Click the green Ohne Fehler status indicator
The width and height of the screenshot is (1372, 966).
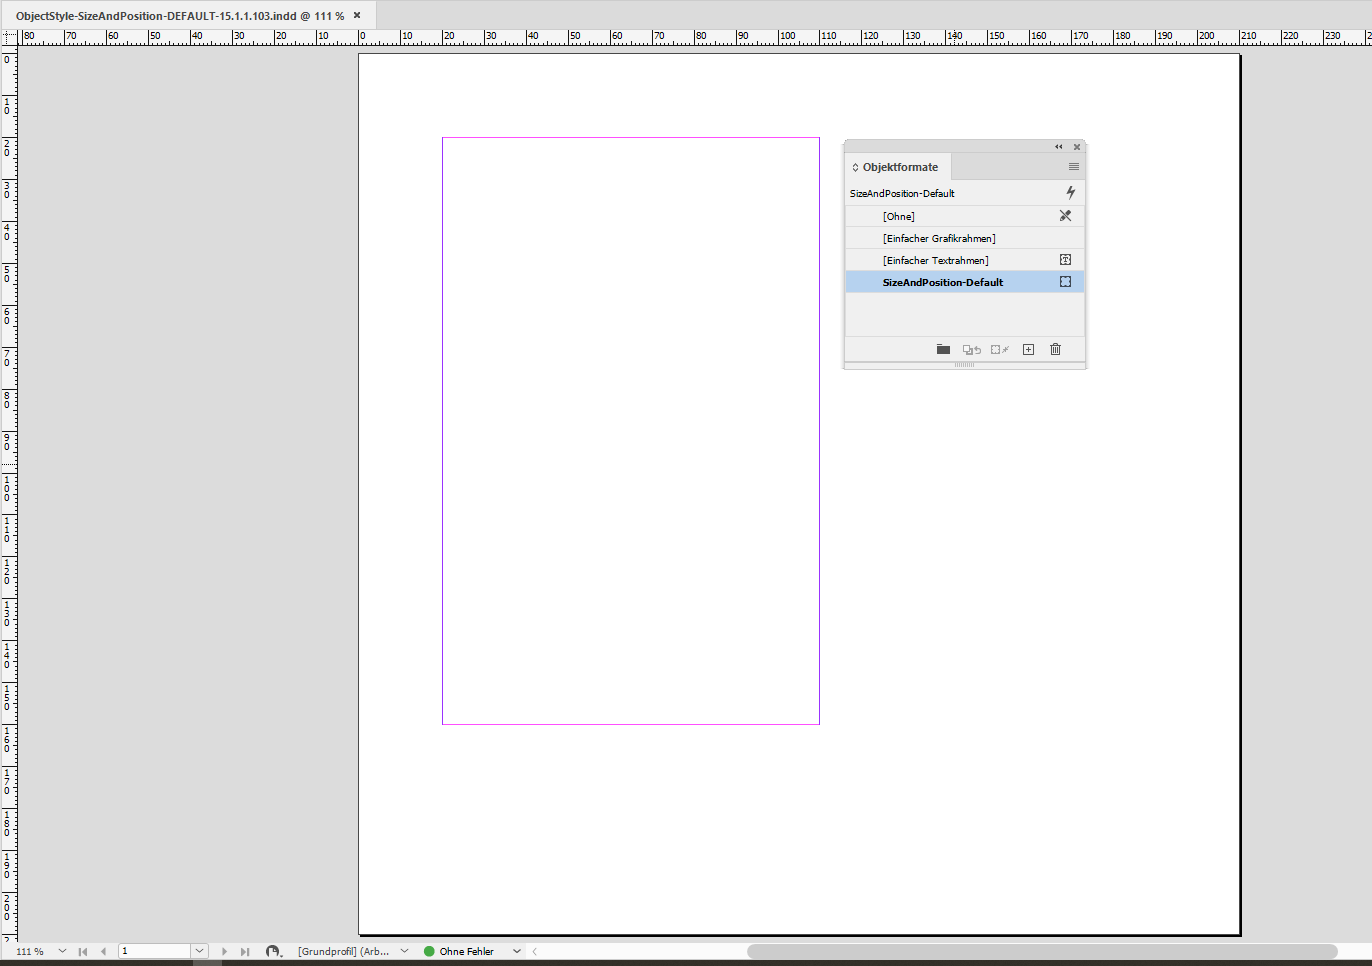429,950
